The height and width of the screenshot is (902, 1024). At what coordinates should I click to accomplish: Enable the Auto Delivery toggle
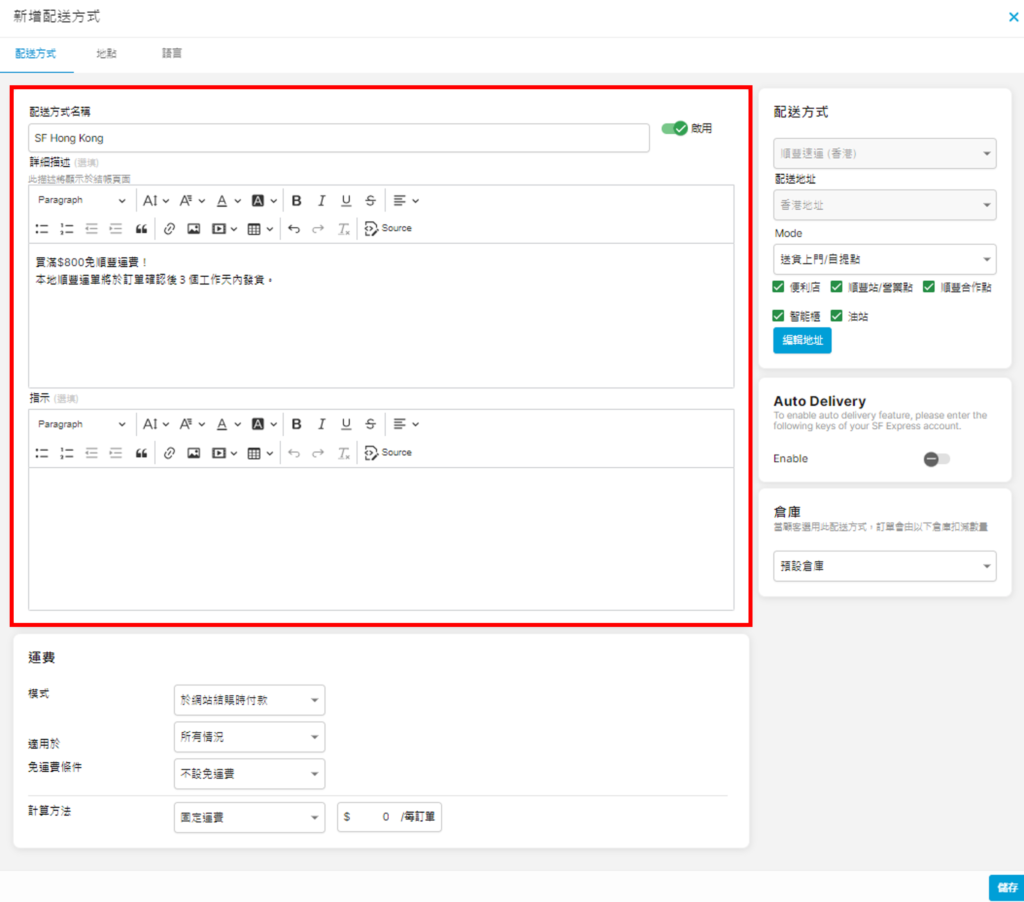(936, 459)
